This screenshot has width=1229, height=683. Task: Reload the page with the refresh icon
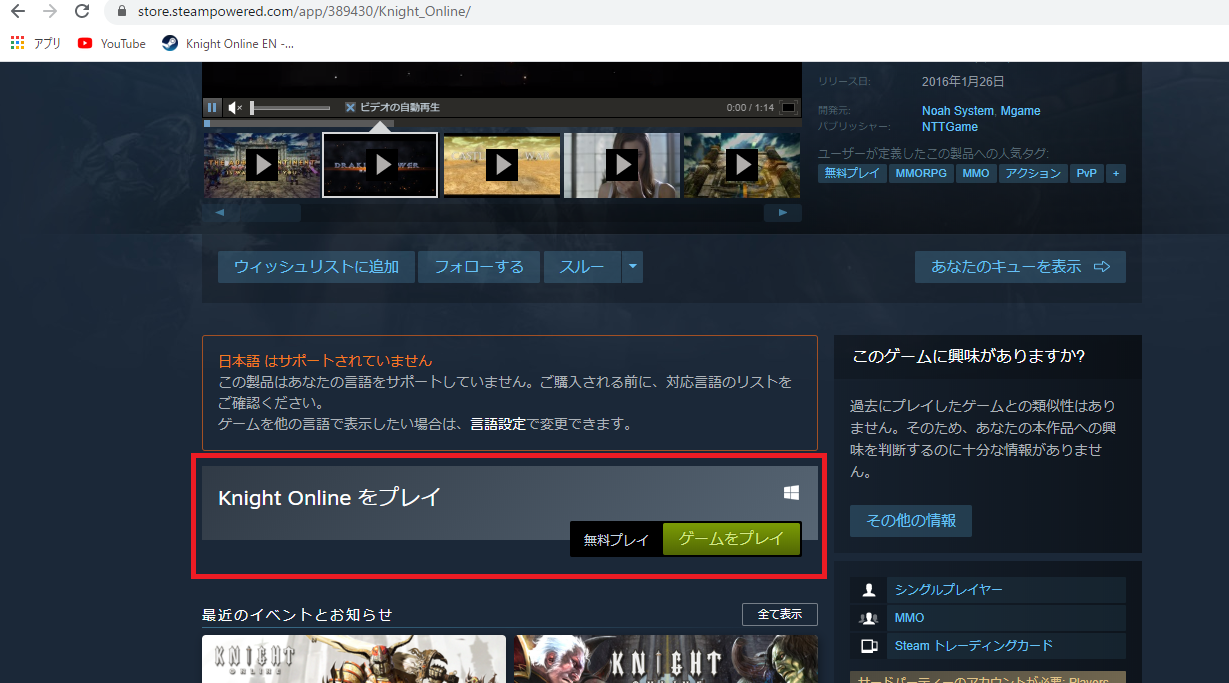click(83, 12)
